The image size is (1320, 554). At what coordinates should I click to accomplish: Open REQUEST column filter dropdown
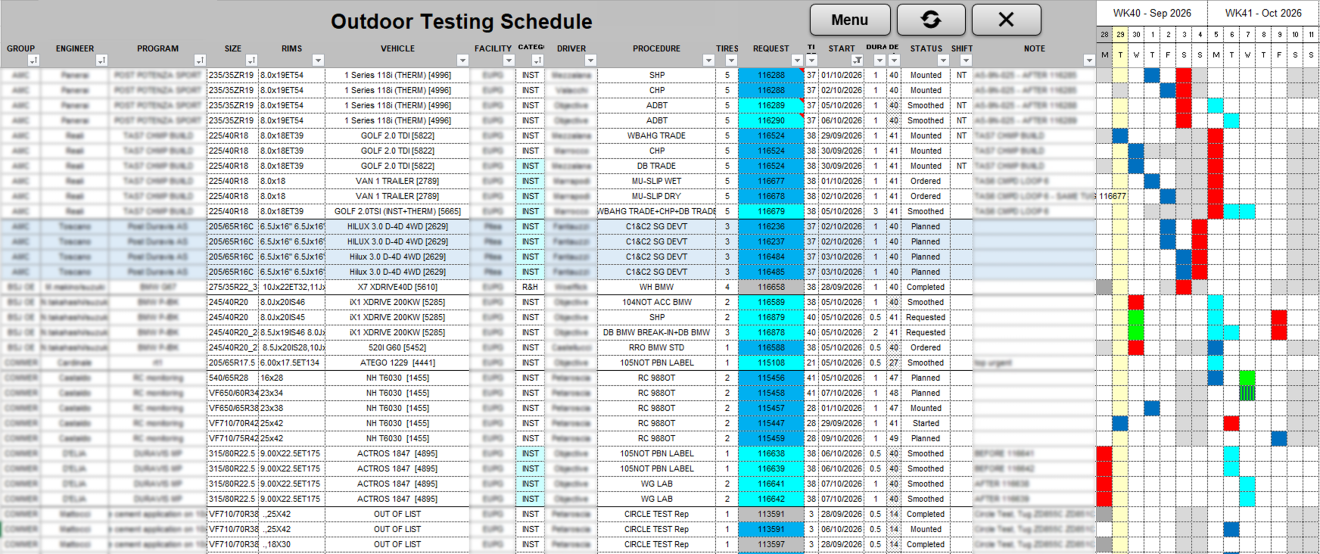[797, 61]
